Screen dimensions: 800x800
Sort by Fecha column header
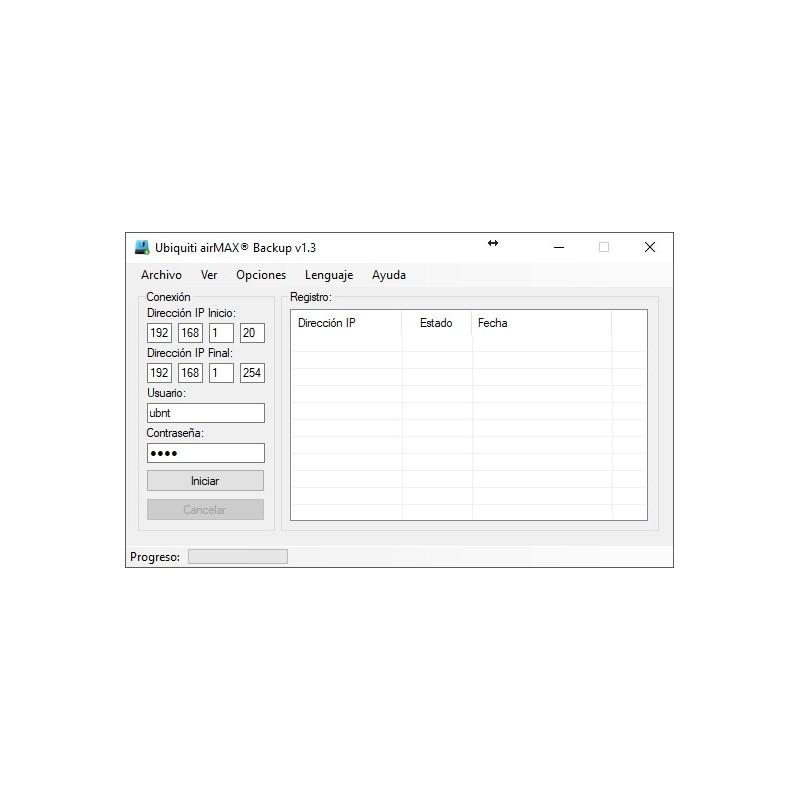(x=541, y=323)
